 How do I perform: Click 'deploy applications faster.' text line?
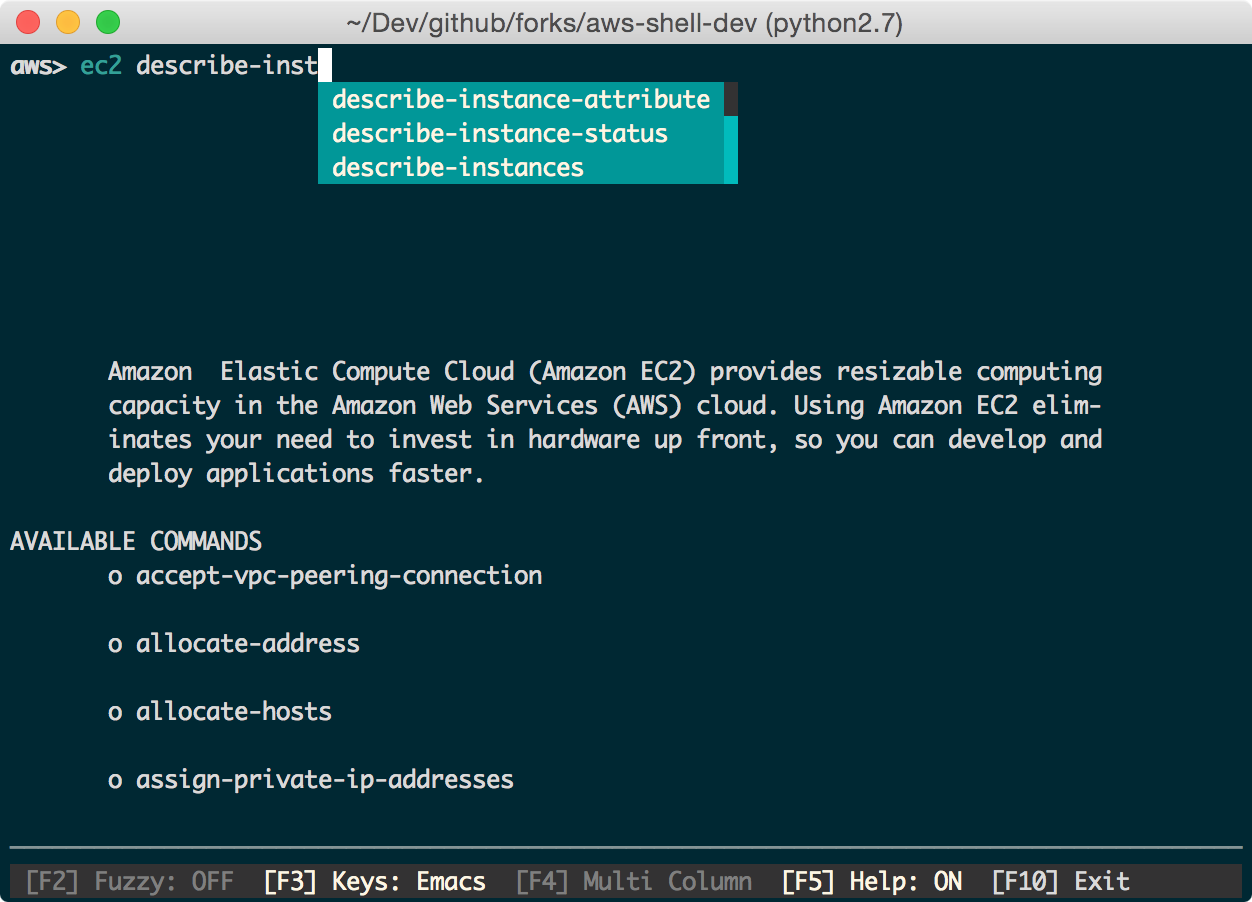[296, 474]
